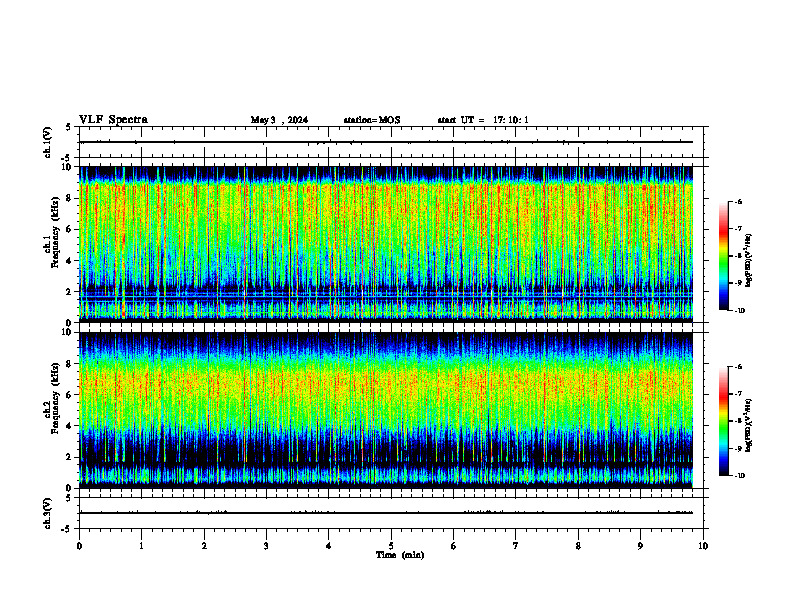Click the "2" kHz tick on ch.2 axis
Screen dimensions: 792x612
click(69, 457)
